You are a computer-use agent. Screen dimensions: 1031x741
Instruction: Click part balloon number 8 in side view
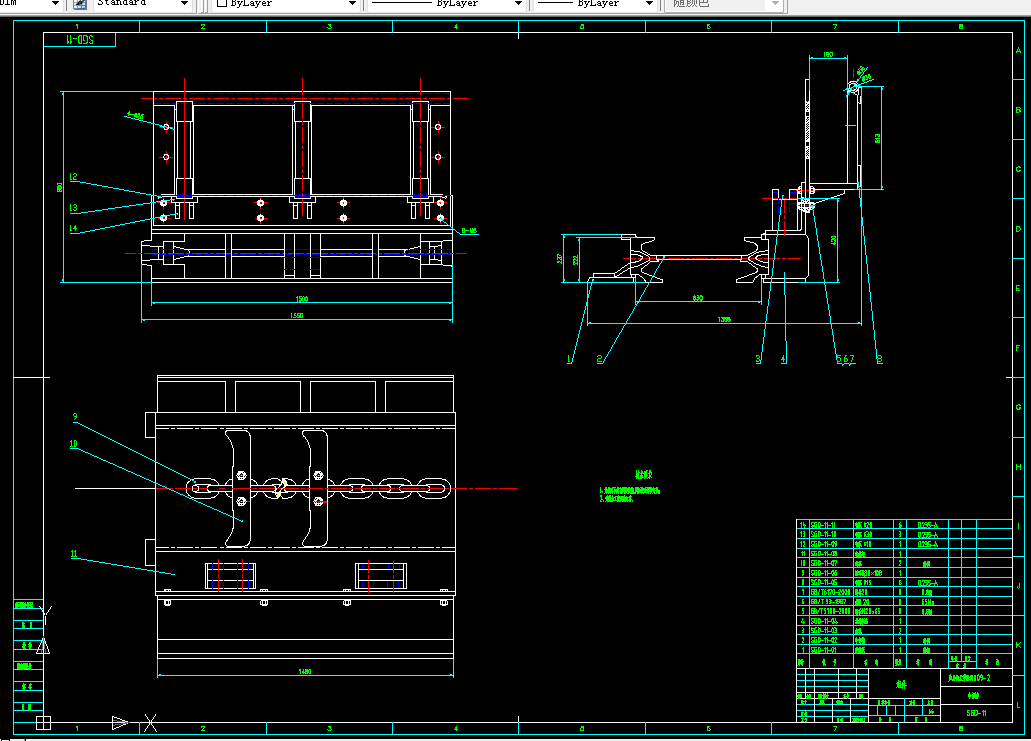tap(880, 359)
